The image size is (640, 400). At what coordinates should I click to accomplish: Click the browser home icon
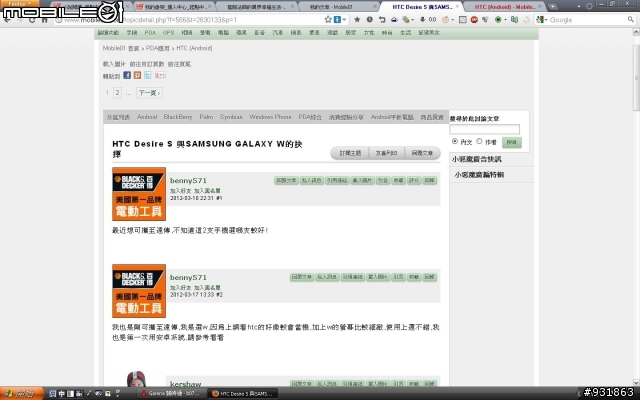pyautogui.click(x=44, y=20)
